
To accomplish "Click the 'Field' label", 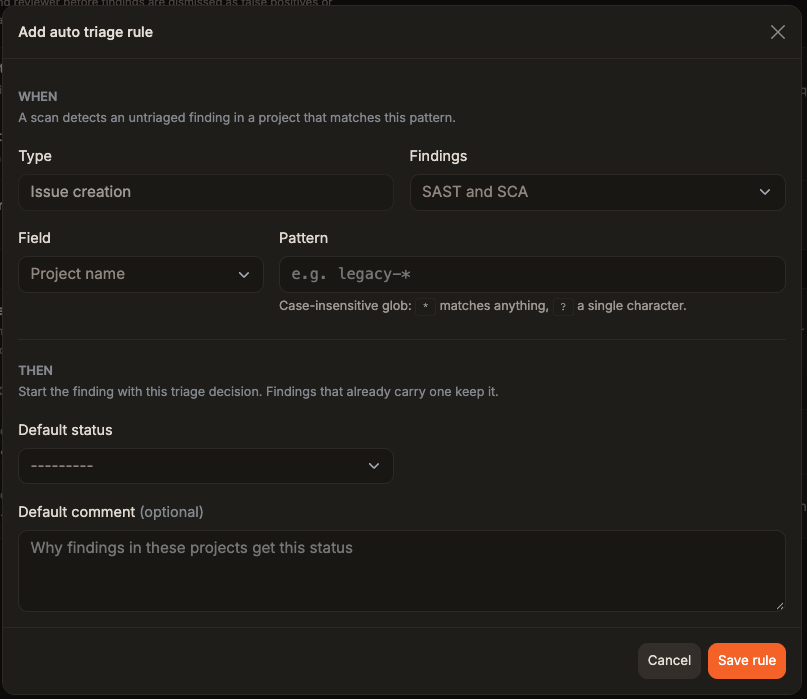I will point(34,238).
